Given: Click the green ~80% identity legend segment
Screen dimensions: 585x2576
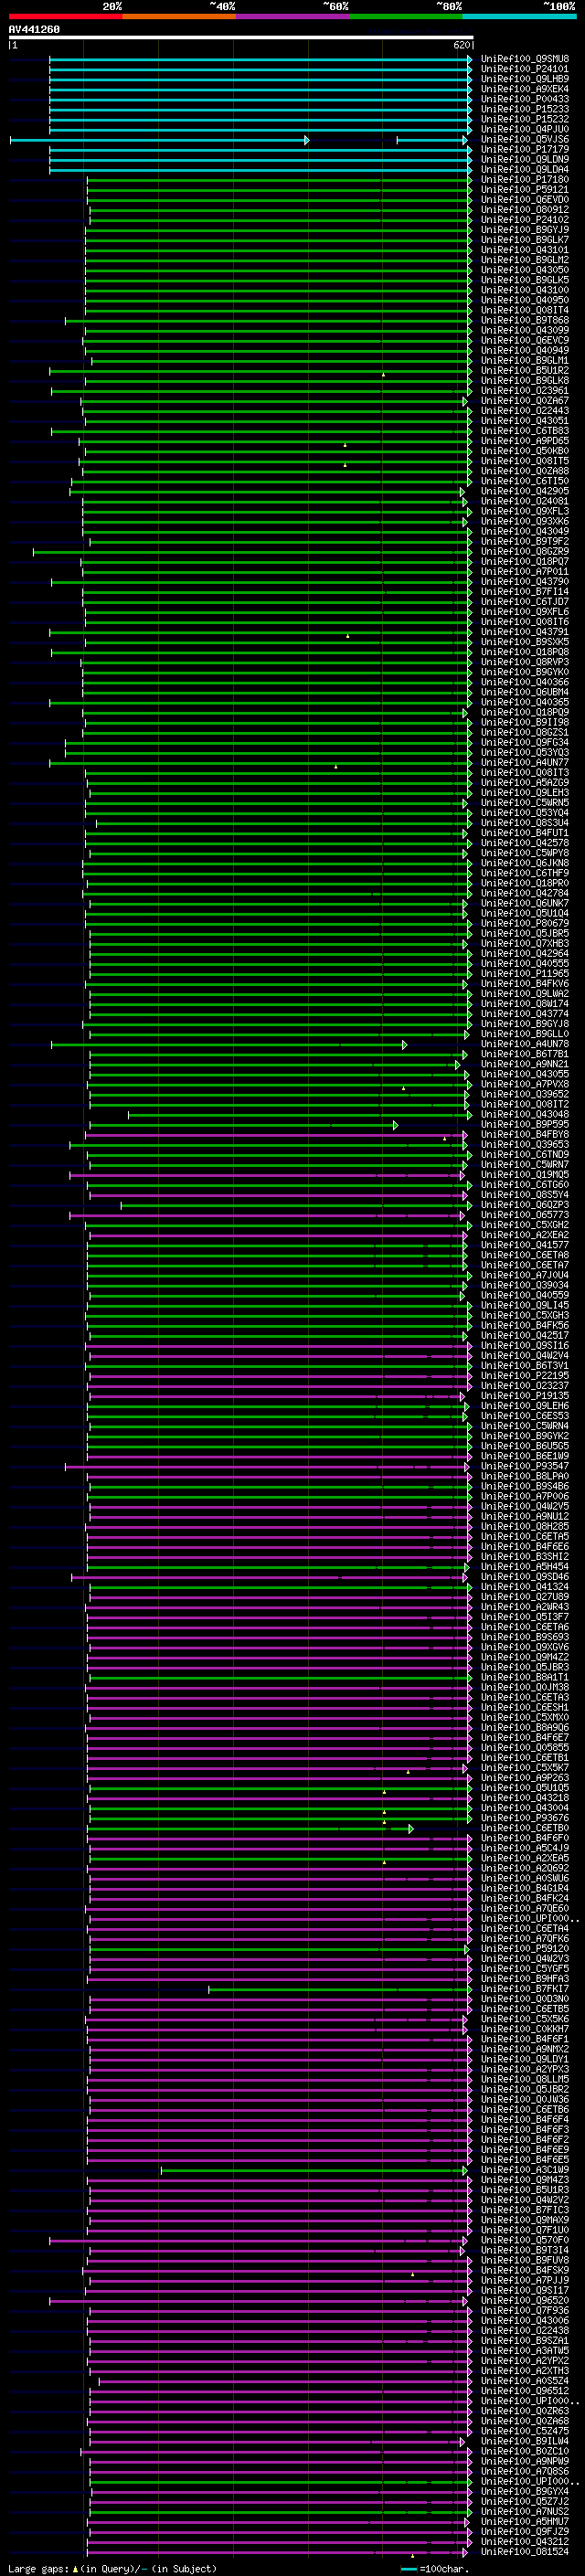Looking at the screenshot, I should tap(405, 16).
